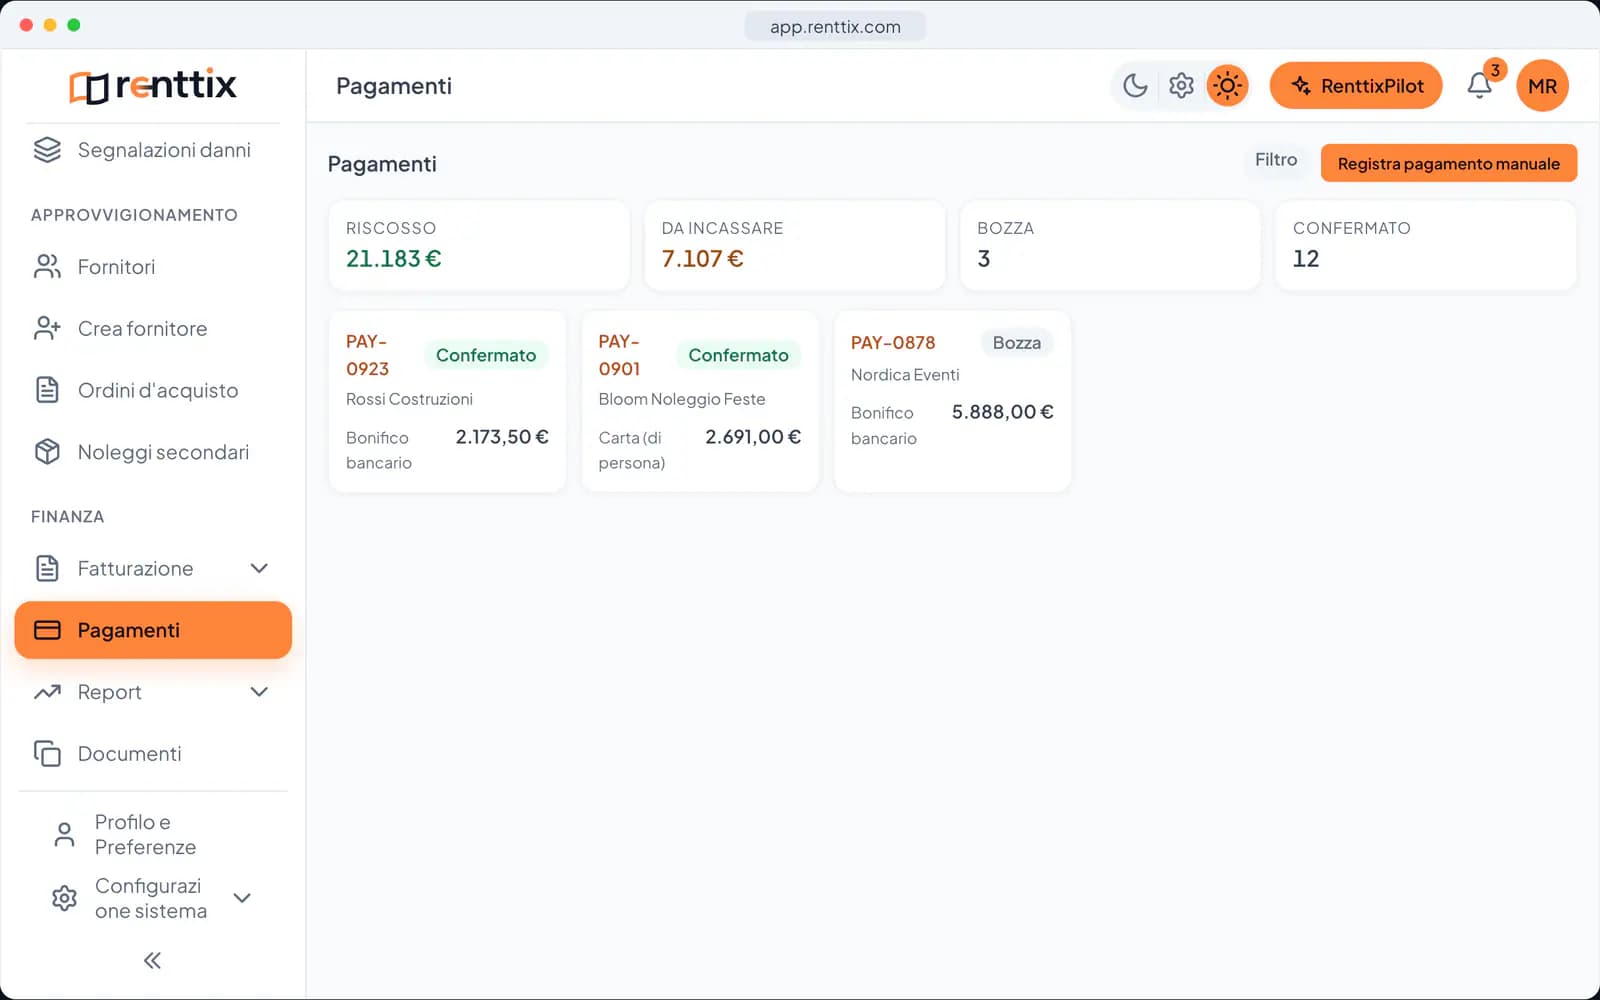
Task: Click the Da incassare 7.107 € card
Action: pyautogui.click(x=795, y=246)
